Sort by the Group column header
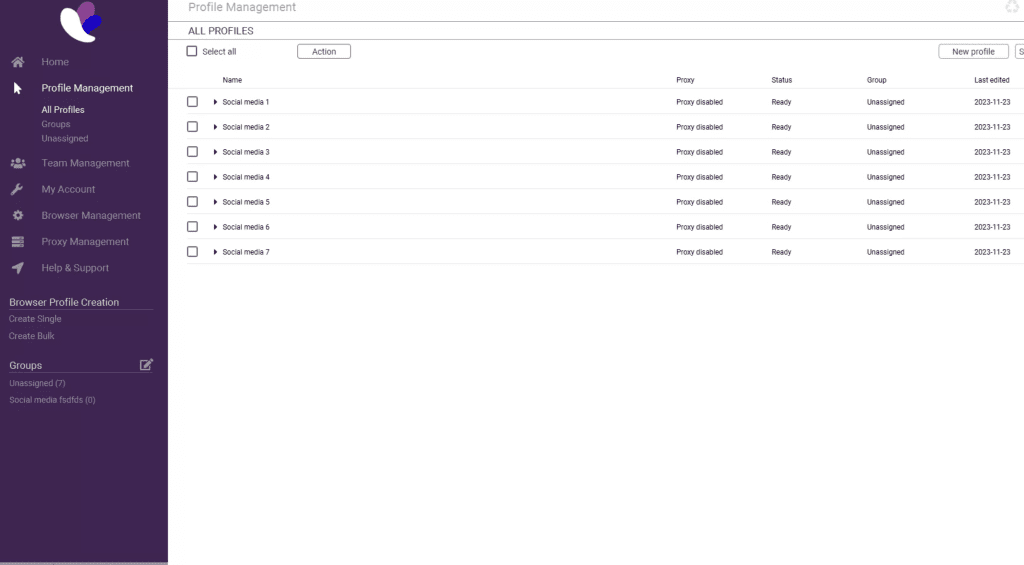 (x=876, y=80)
